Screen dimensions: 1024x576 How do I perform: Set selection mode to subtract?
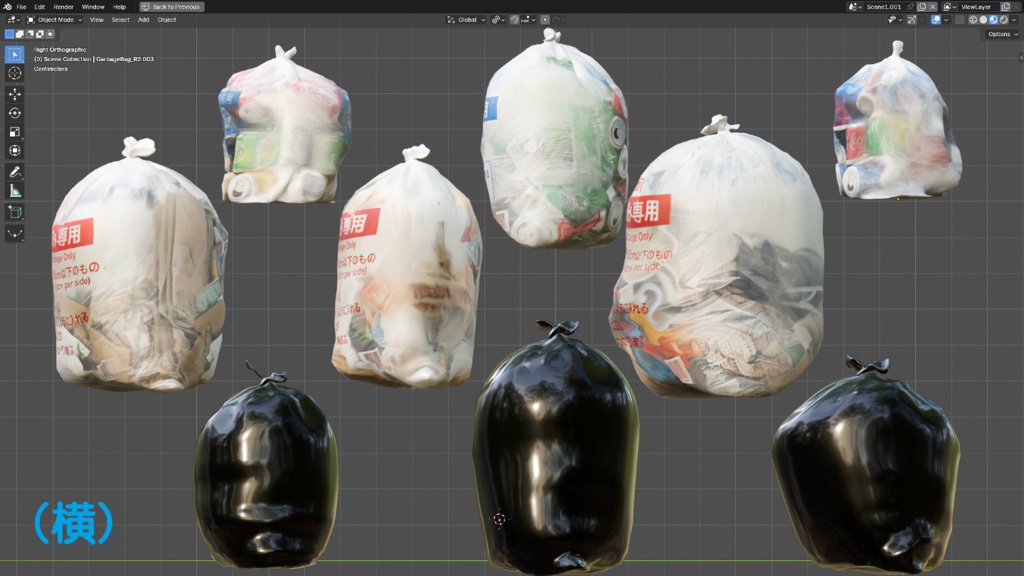[30, 34]
